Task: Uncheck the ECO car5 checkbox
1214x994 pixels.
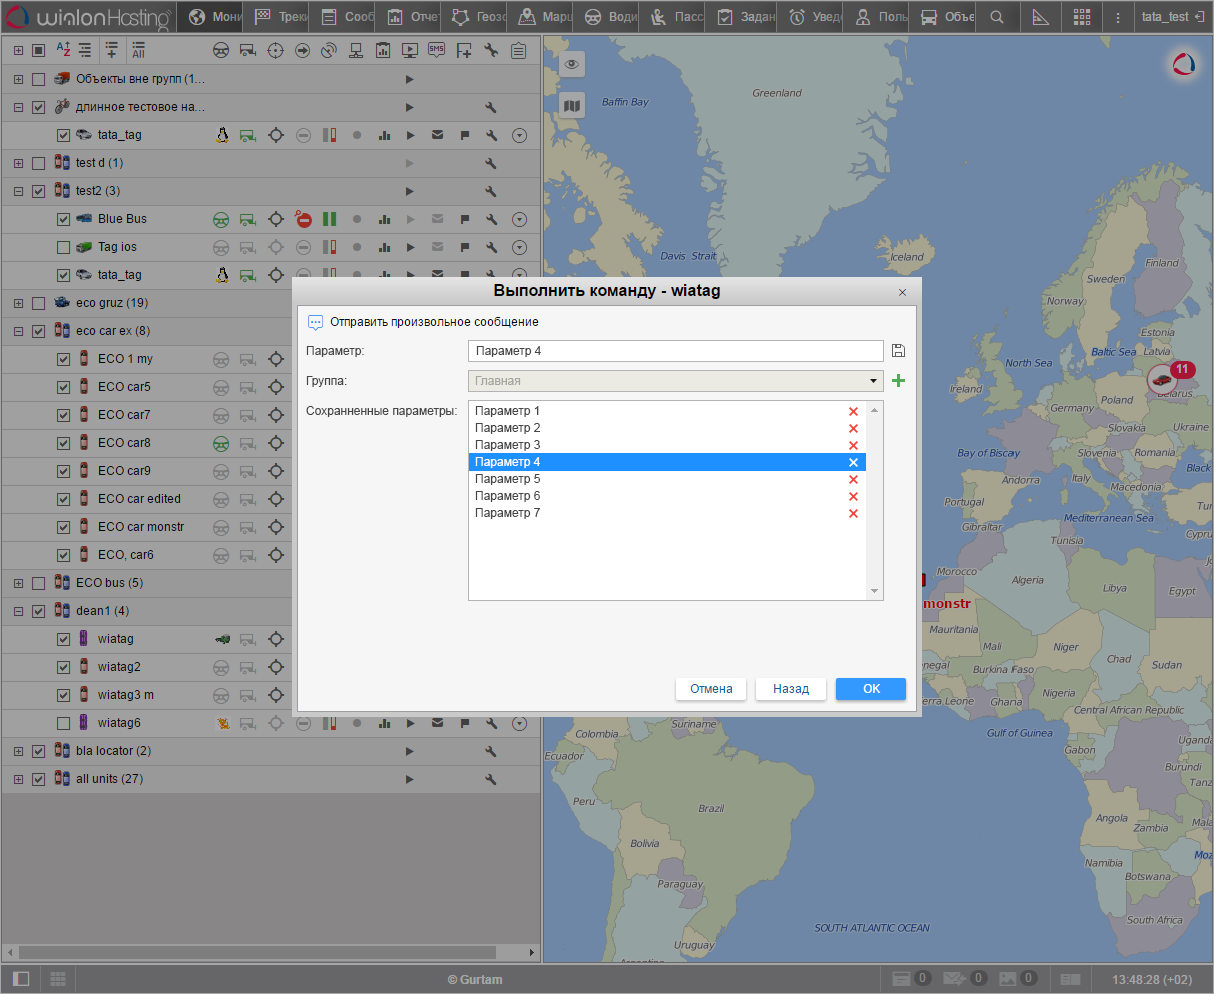Action: (x=64, y=387)
